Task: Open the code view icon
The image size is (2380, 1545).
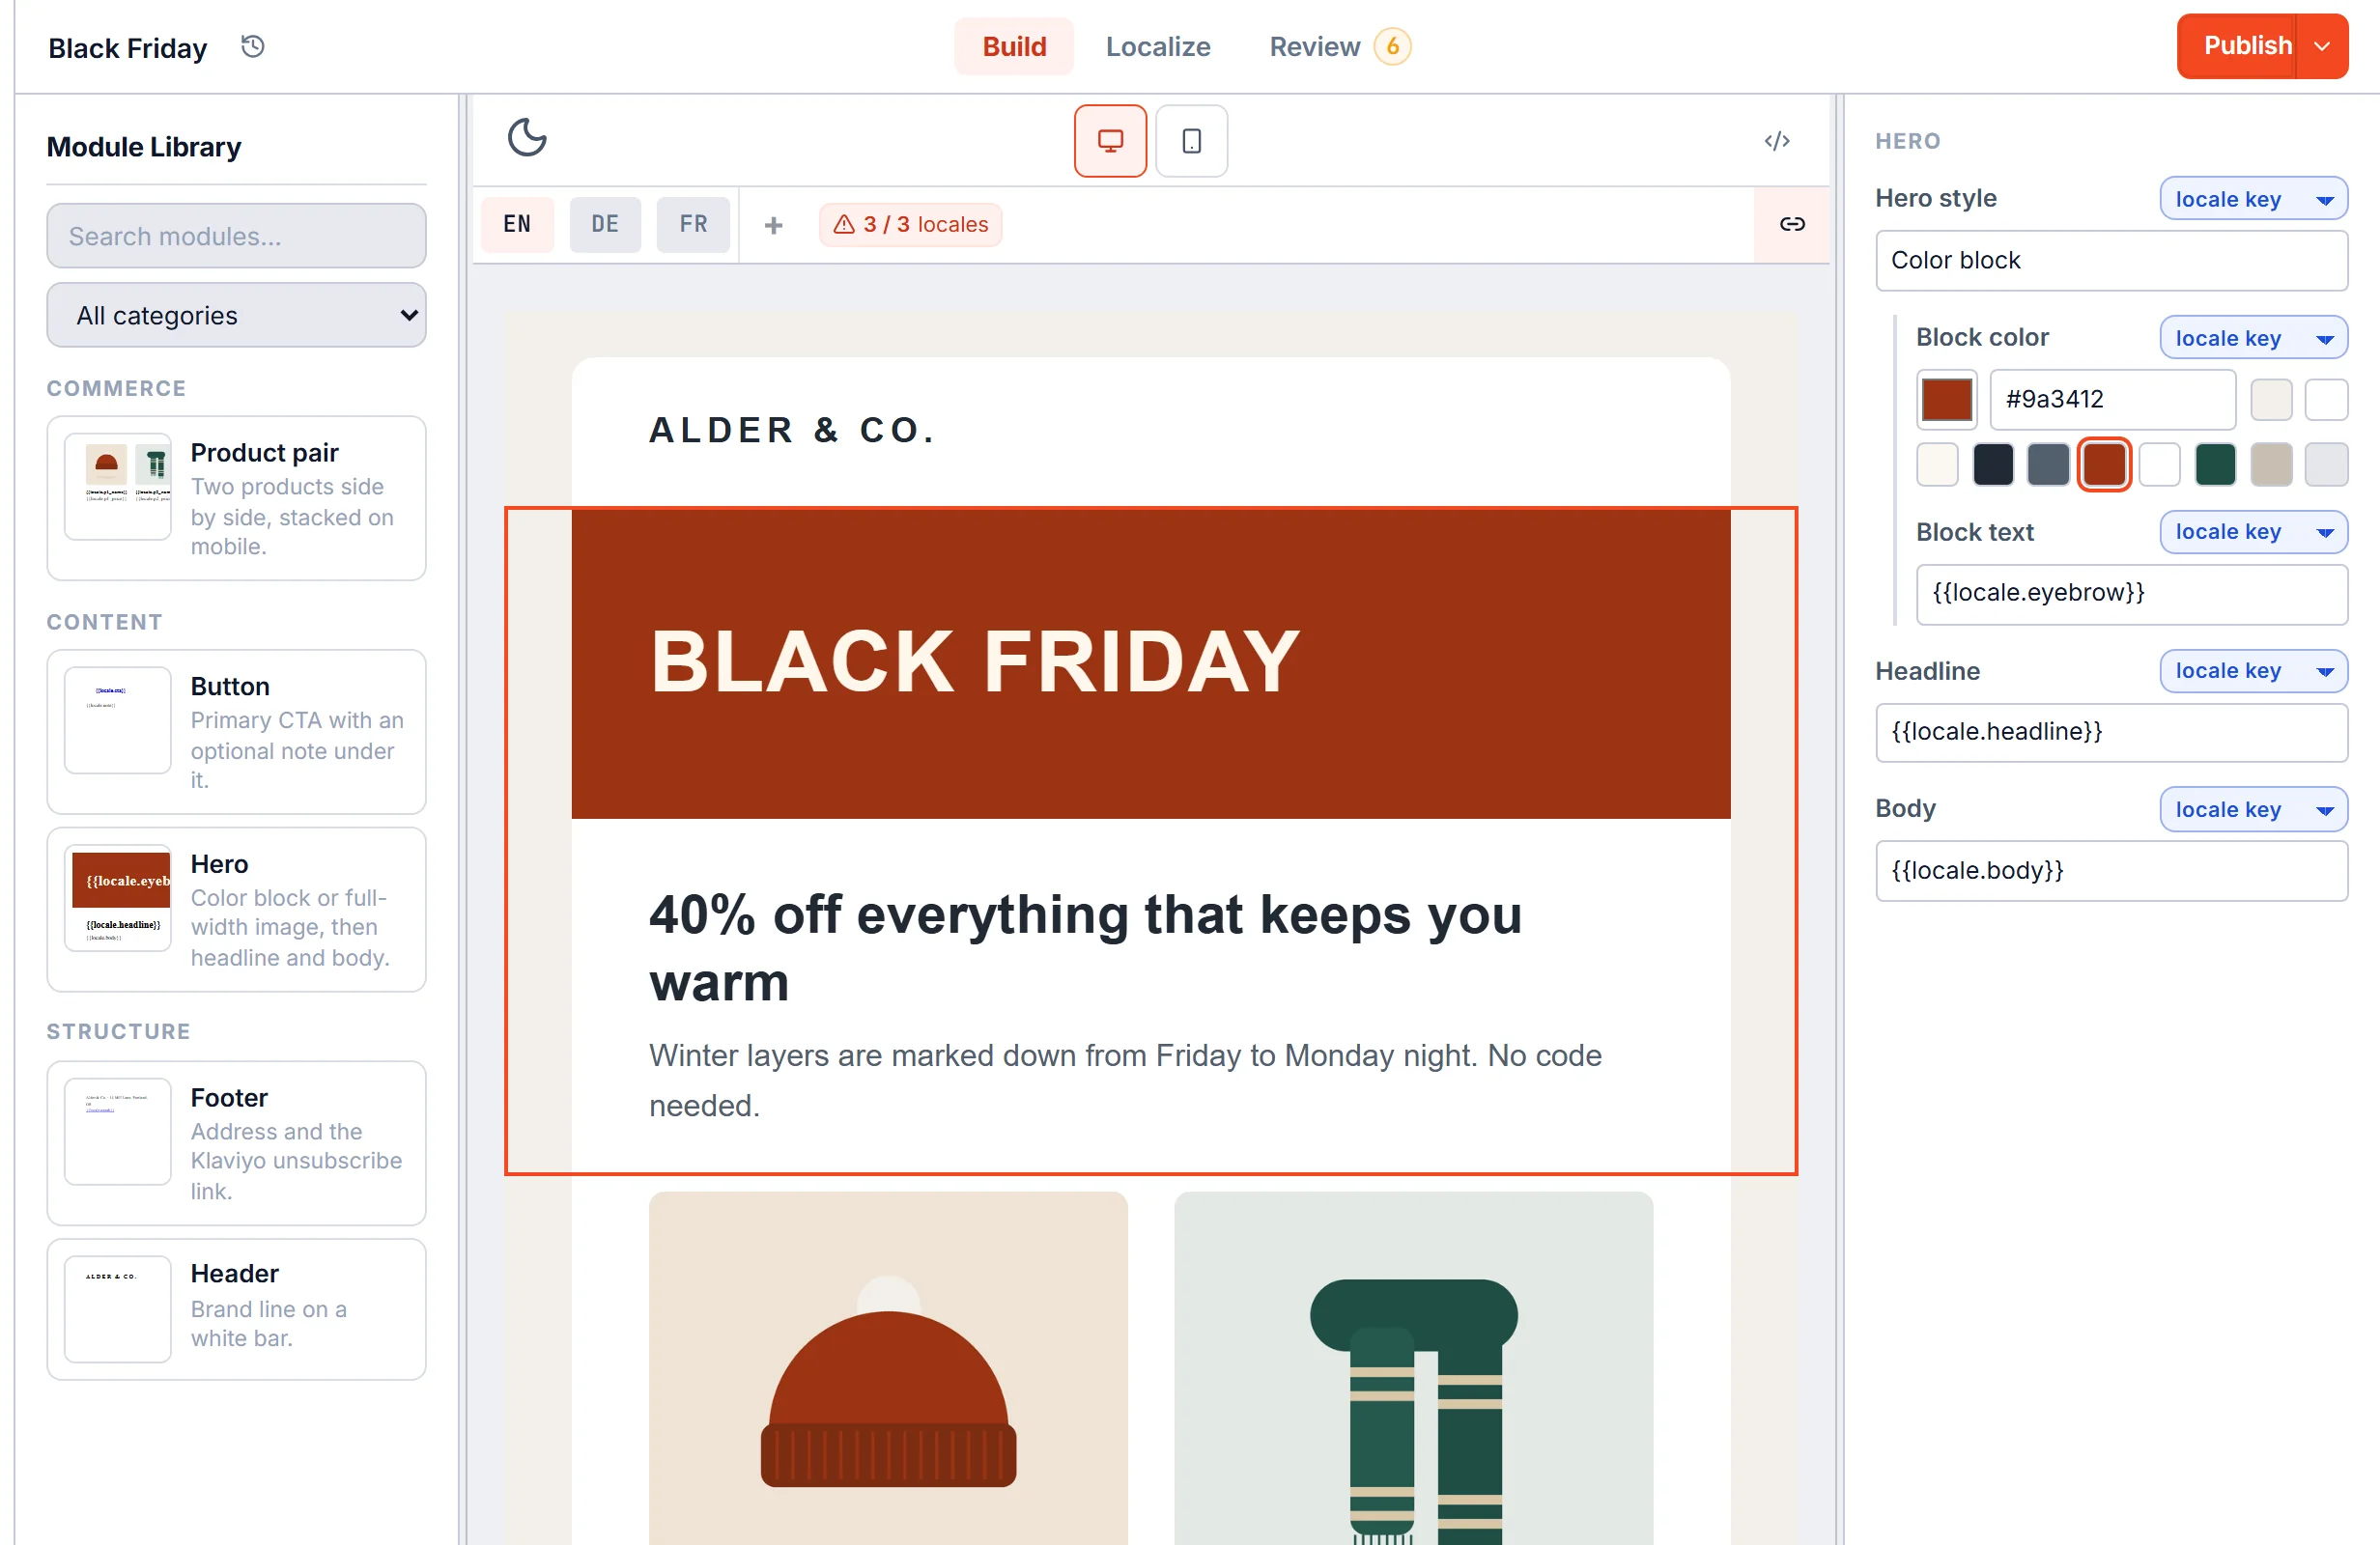Action: 1777,141
